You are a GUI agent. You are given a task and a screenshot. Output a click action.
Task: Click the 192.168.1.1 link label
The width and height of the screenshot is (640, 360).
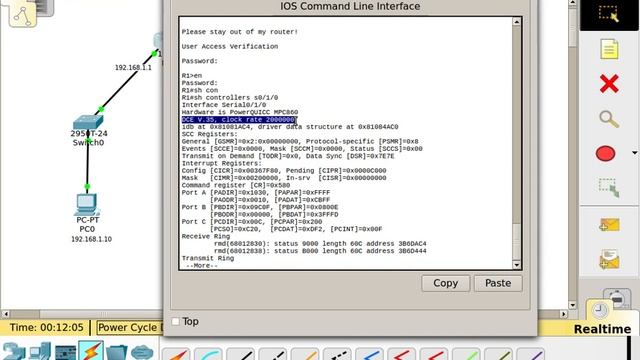click(x=133, y=67)
